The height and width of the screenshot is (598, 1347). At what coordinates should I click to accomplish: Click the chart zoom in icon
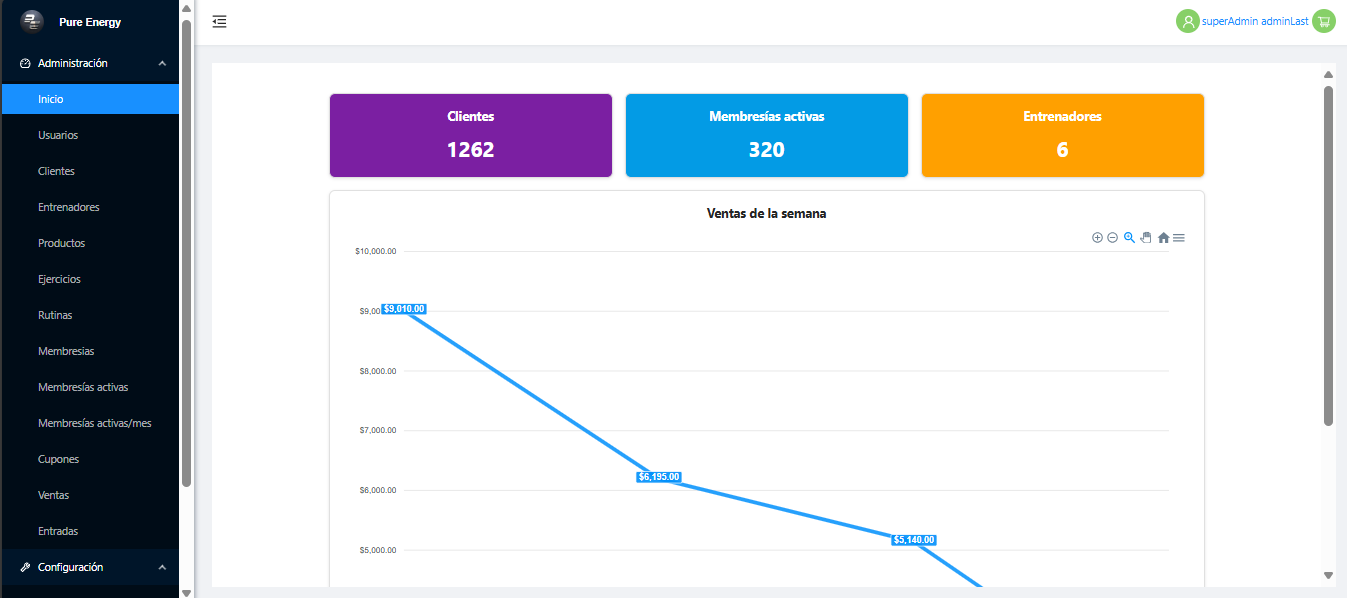tap(1097, 238)
